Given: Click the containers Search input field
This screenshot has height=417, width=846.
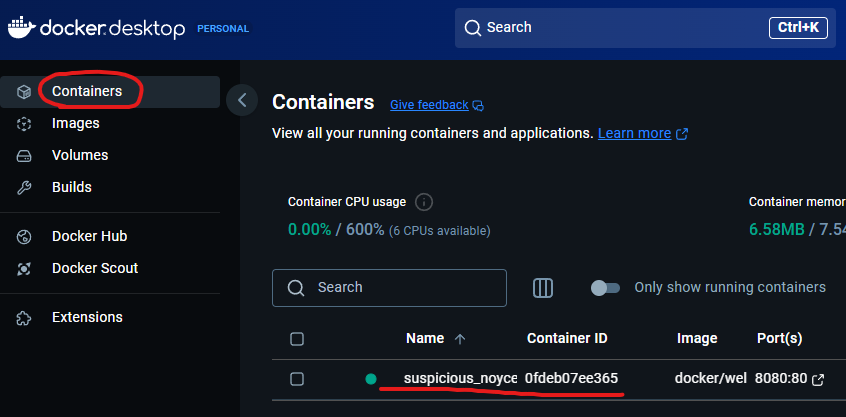Looking at the screenshot, I should coord(390,288).
